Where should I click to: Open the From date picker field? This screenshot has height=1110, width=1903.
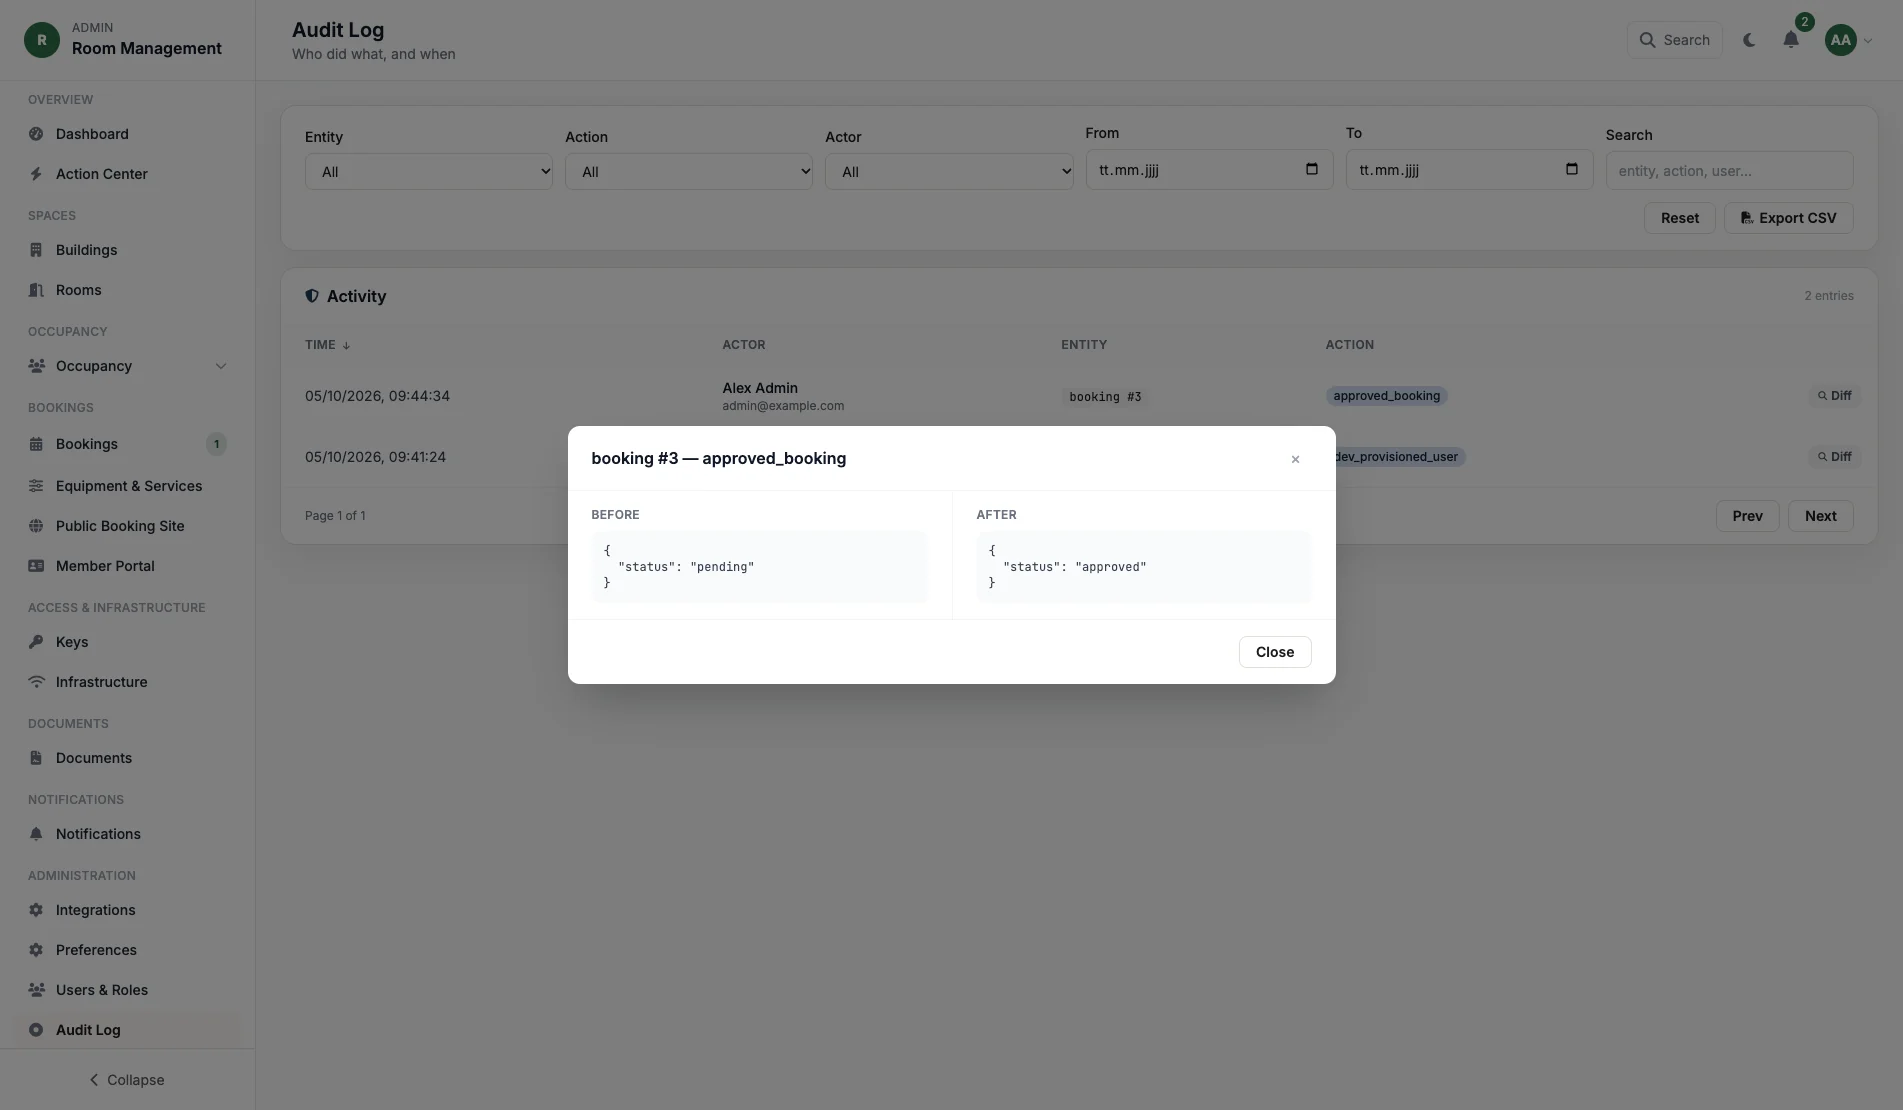1209,170
